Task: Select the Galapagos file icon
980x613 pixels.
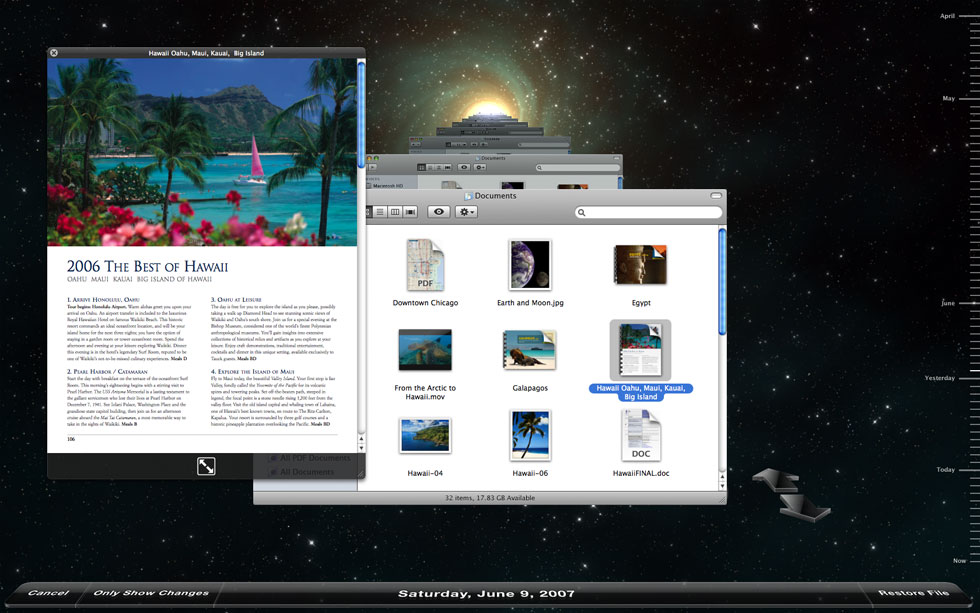Action: [529, 350]
